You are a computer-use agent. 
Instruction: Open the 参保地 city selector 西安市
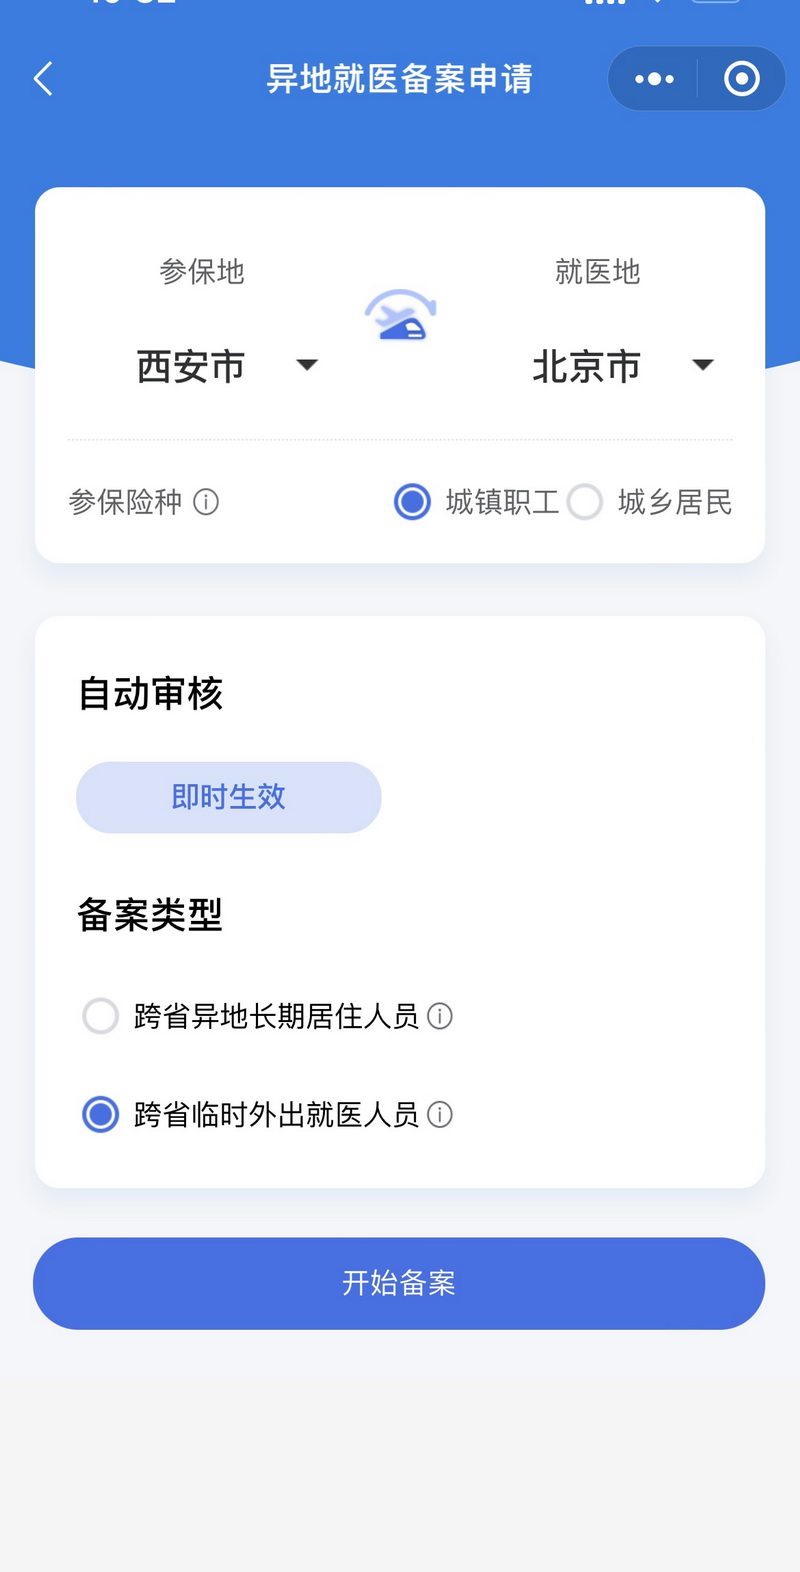(191, 367)
